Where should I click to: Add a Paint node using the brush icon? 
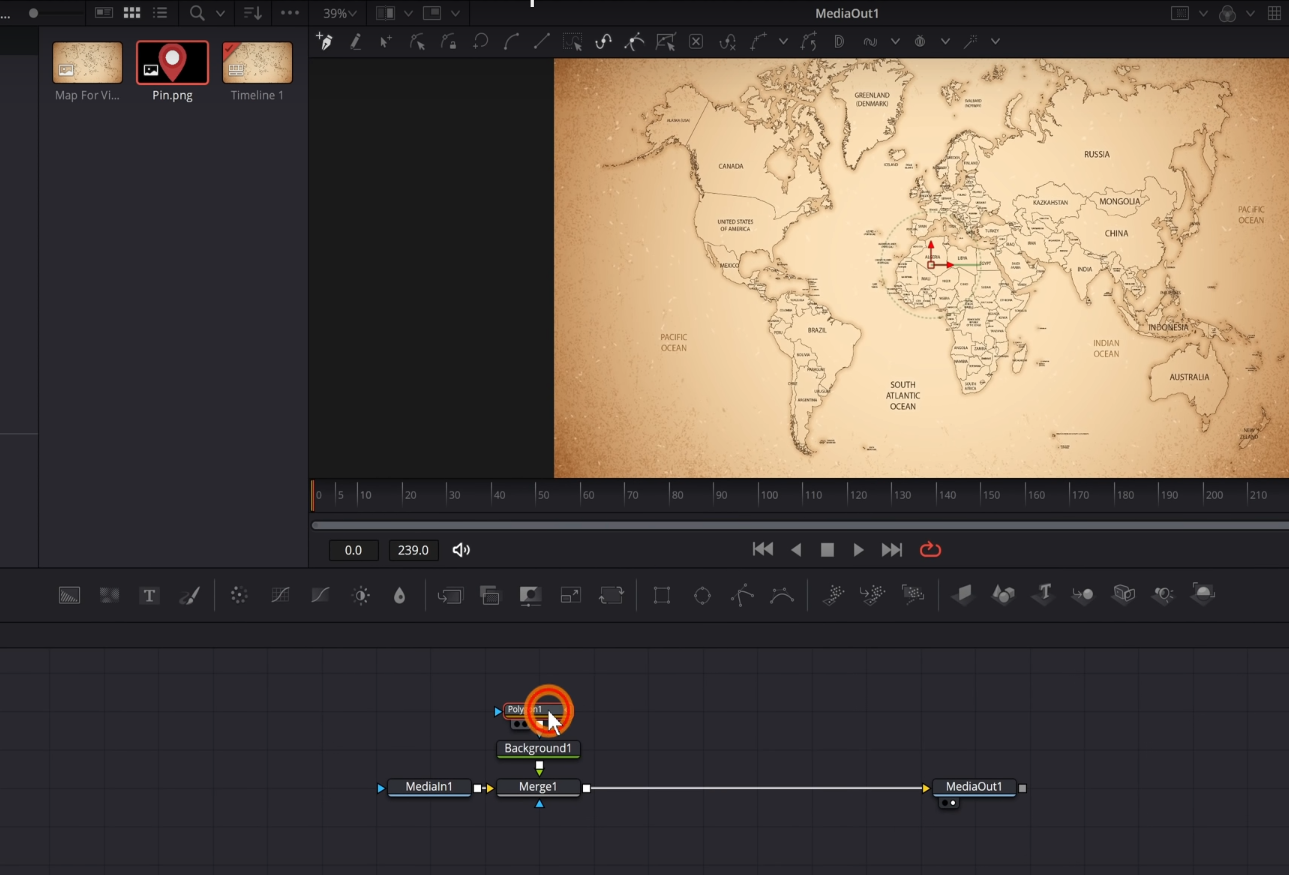coord(189,595)
